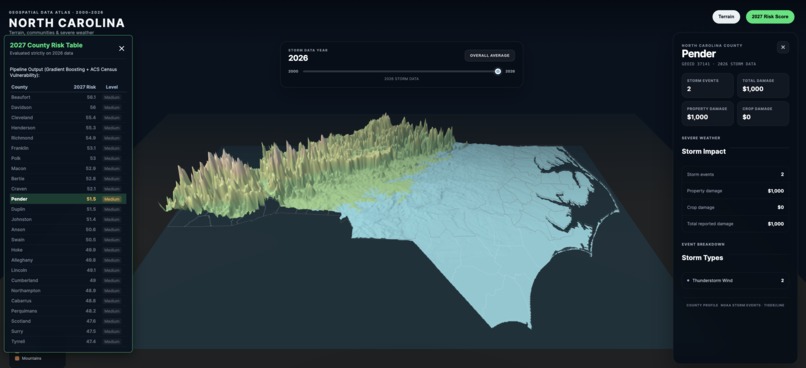The image size is (806, 368).
Task: Click the County column header
Action: [20, 87]
